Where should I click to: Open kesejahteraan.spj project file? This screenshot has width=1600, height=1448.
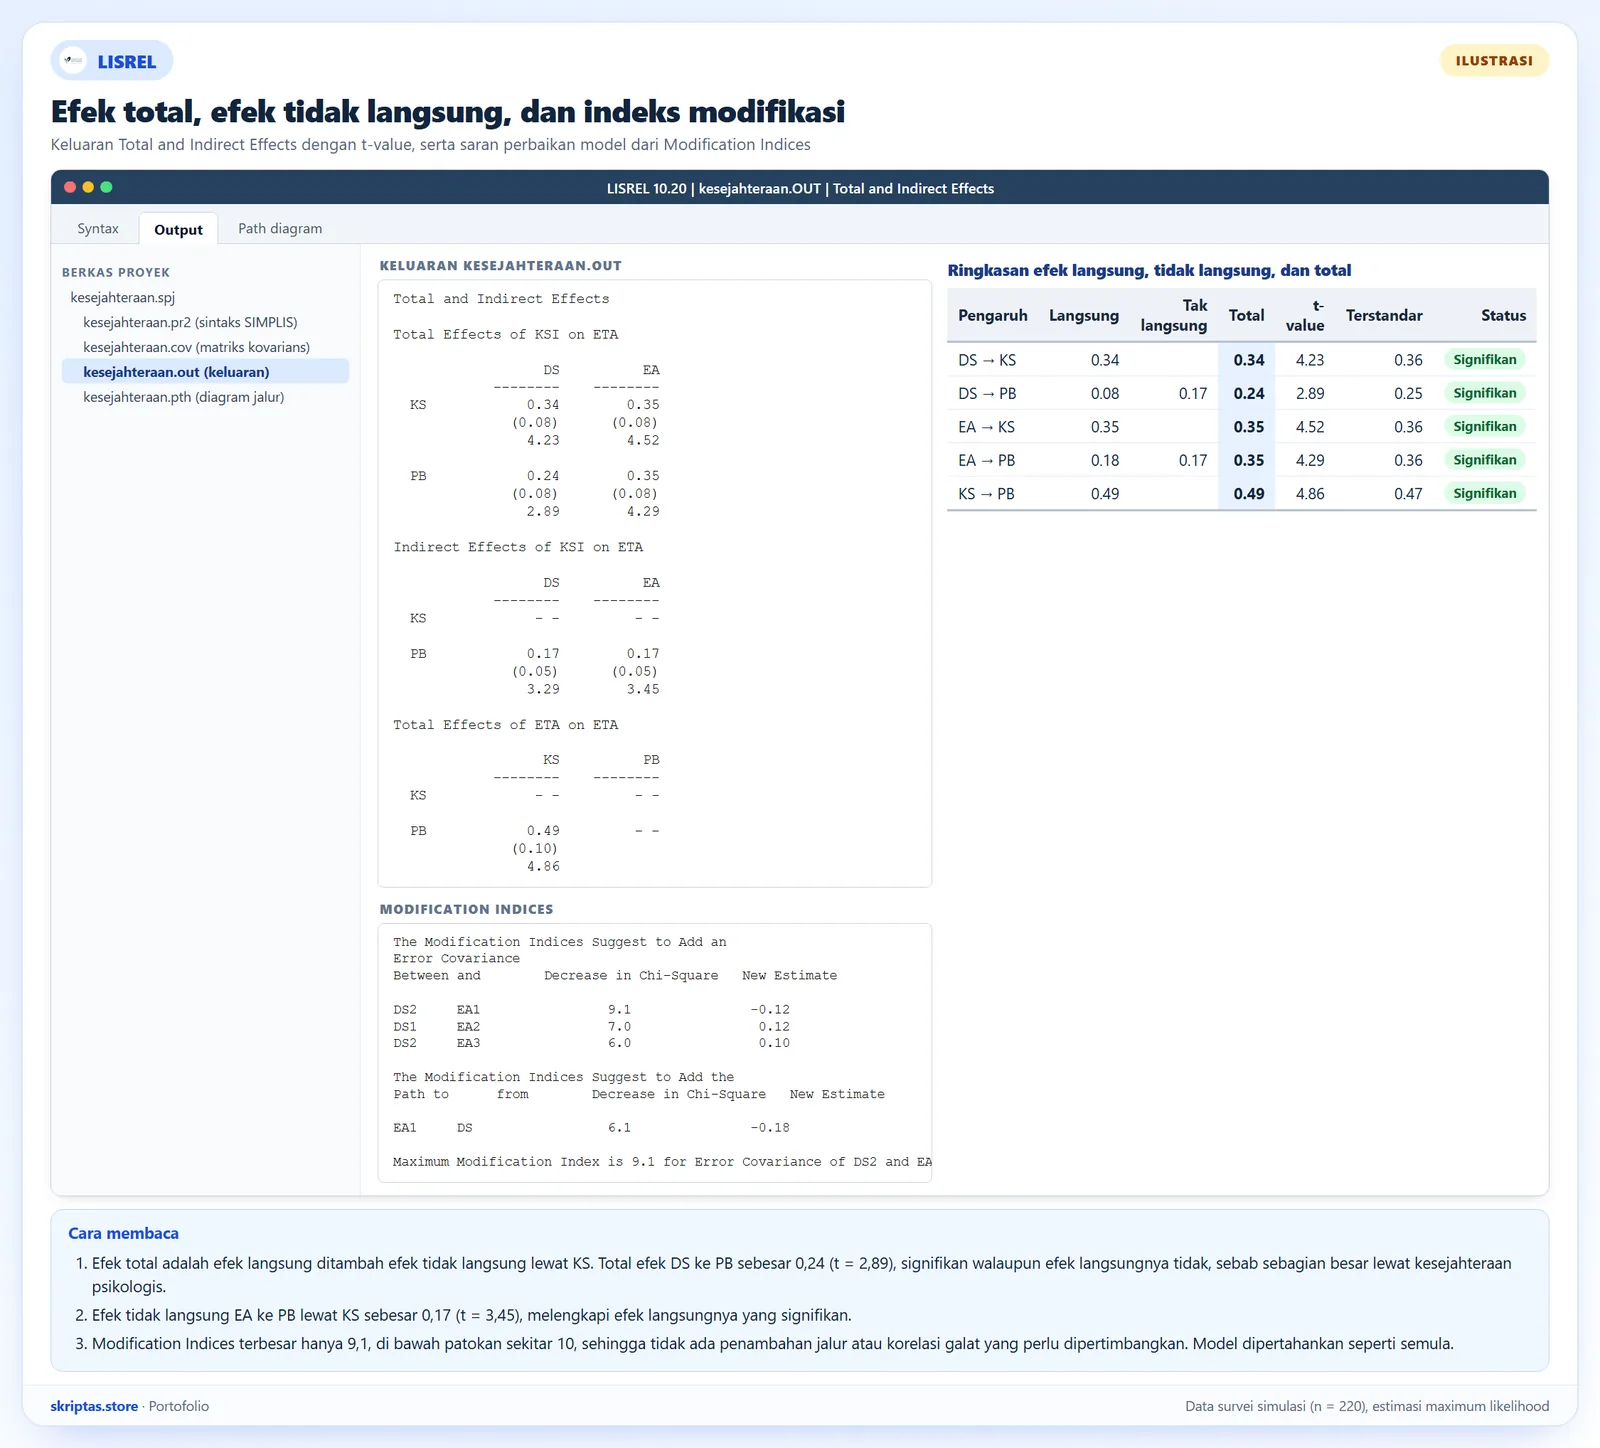click(122, 297)
